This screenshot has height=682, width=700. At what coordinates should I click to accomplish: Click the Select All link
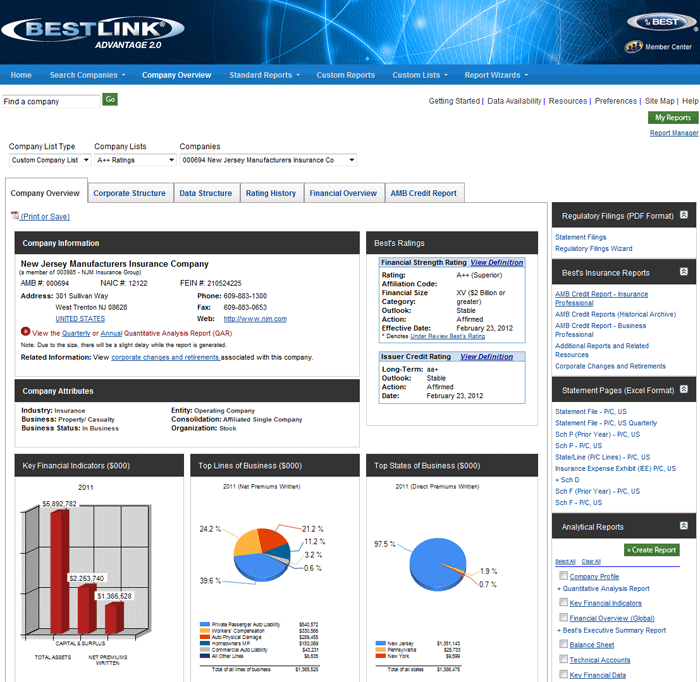(x=565, y=561)
